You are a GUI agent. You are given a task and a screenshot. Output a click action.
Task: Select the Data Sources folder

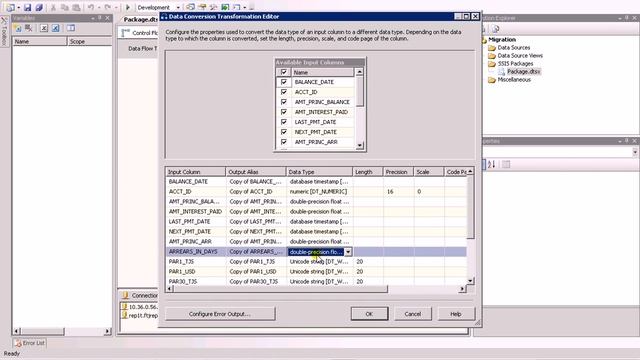point(513,48)
